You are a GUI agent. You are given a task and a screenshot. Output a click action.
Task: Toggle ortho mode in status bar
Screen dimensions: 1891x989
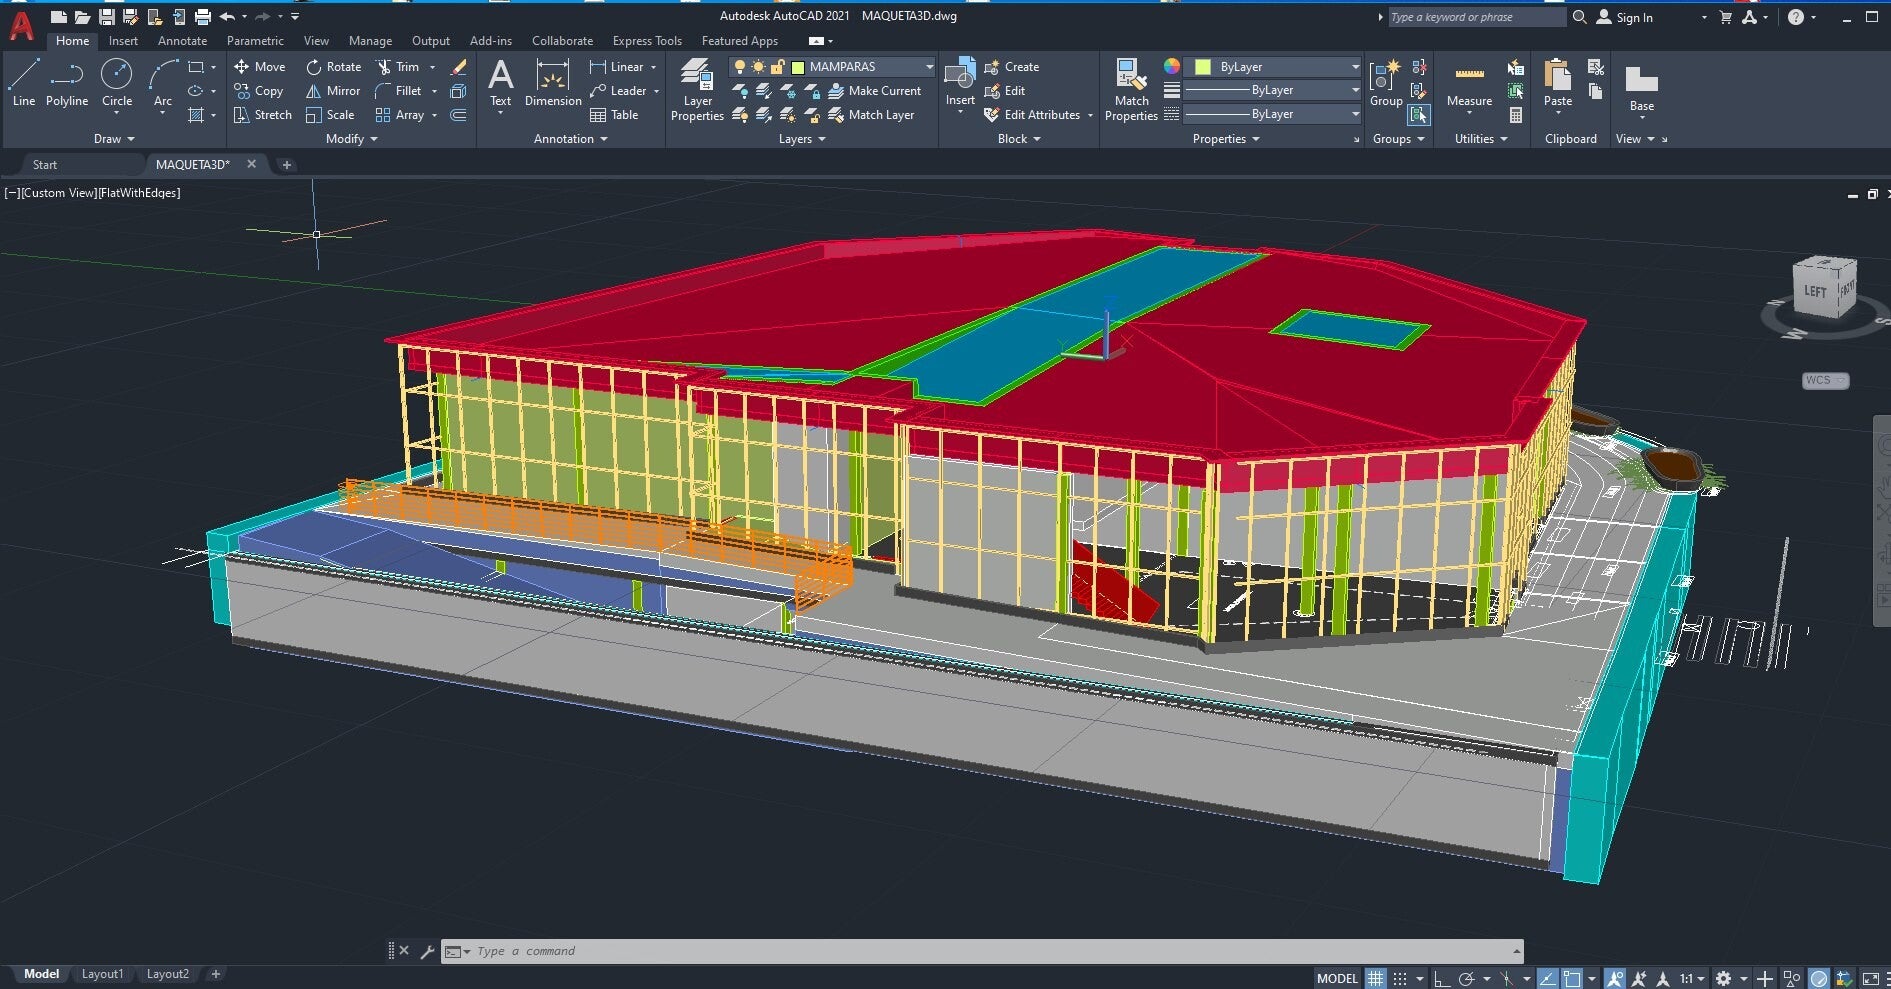(x=1441, y=978)
